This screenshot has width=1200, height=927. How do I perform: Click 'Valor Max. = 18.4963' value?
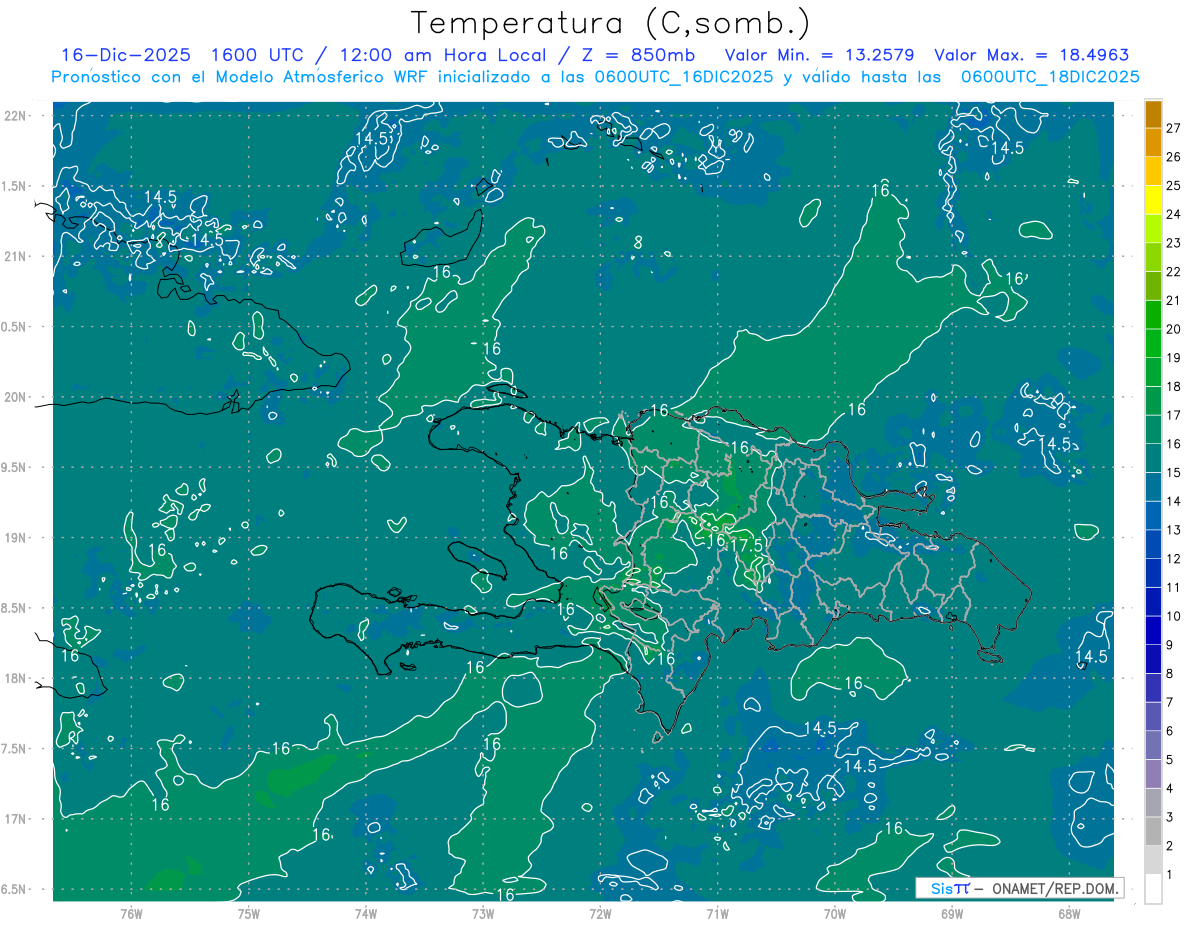coord(1031,55)
